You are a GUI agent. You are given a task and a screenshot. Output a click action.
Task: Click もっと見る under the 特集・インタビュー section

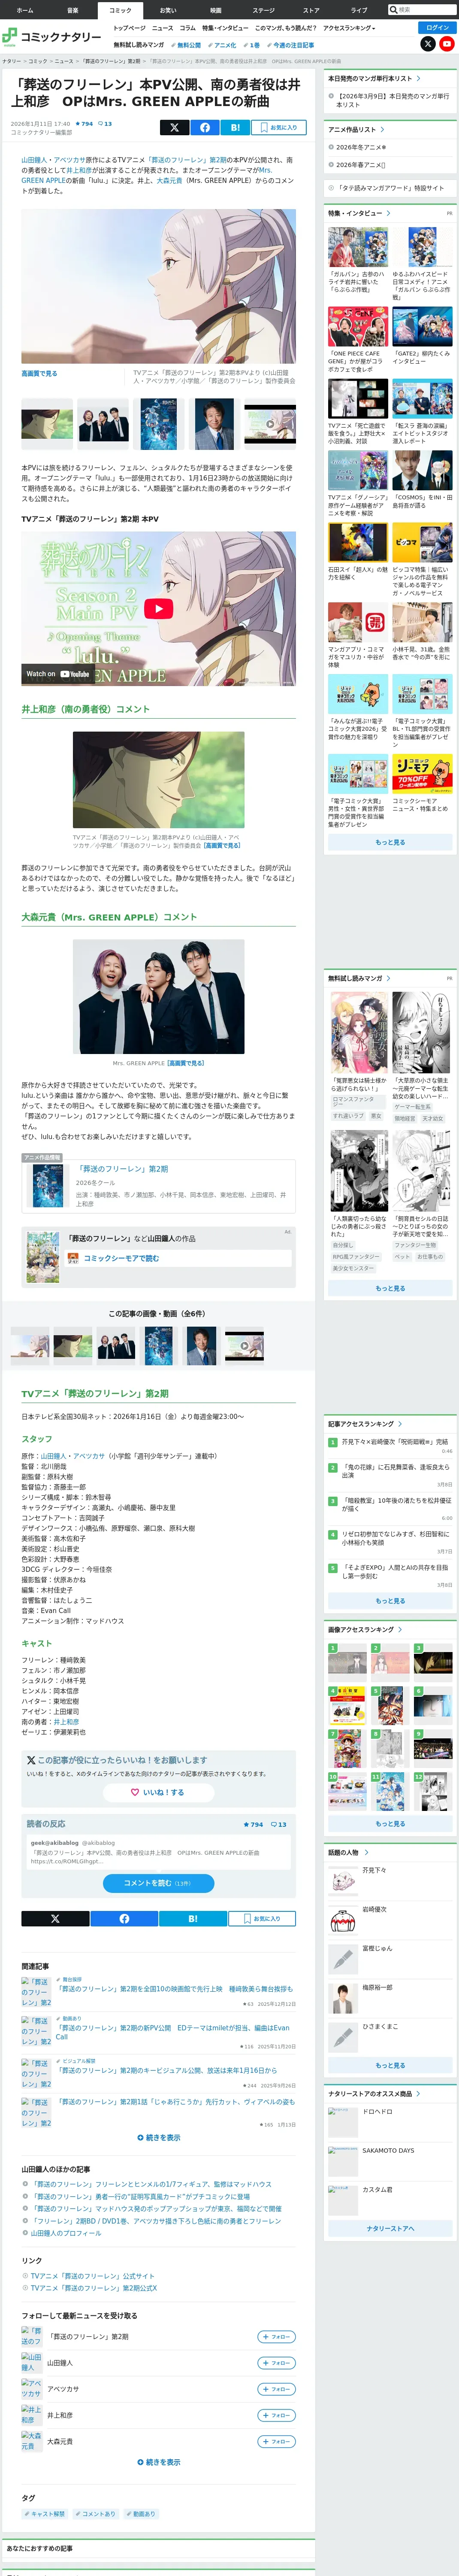click(x=390, y=842)
